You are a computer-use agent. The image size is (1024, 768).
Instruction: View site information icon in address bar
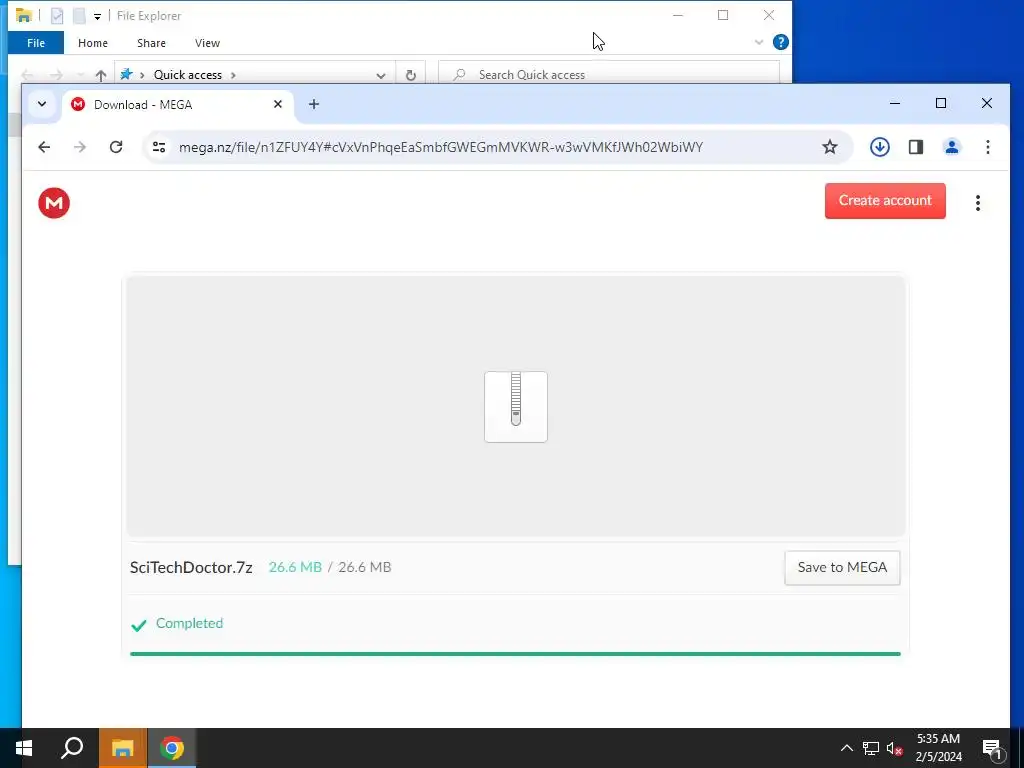point(159,147)
